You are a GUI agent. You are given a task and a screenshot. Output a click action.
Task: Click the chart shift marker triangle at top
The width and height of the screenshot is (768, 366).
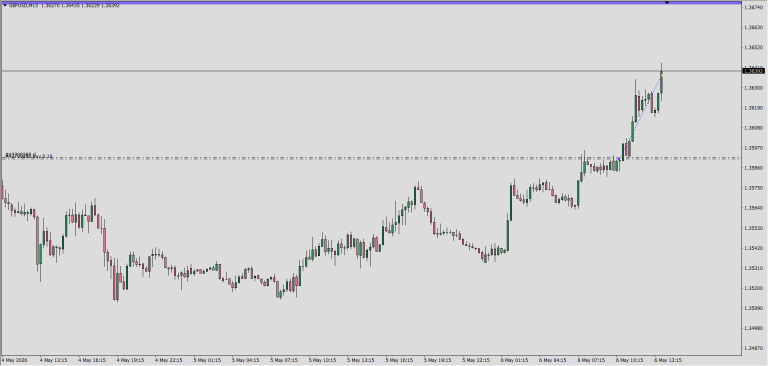pyautogui.click(x=667, y=3)
